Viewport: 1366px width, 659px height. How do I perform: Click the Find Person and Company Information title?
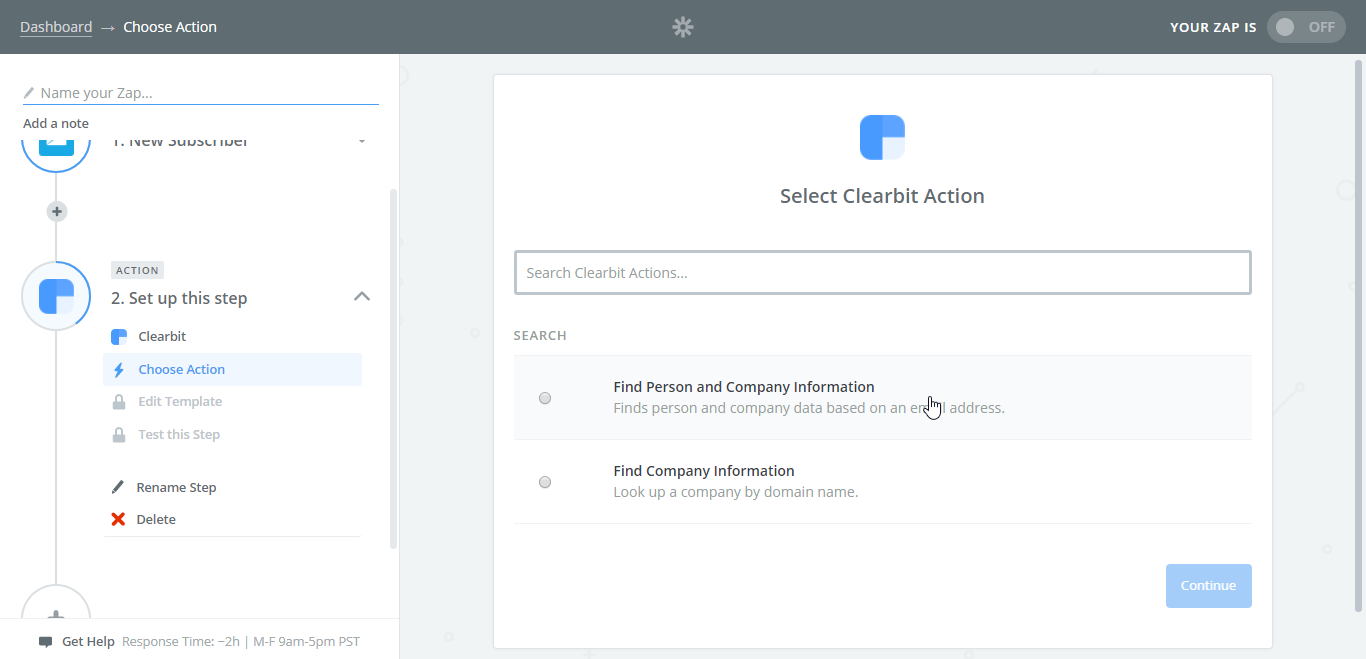point(744,387)
